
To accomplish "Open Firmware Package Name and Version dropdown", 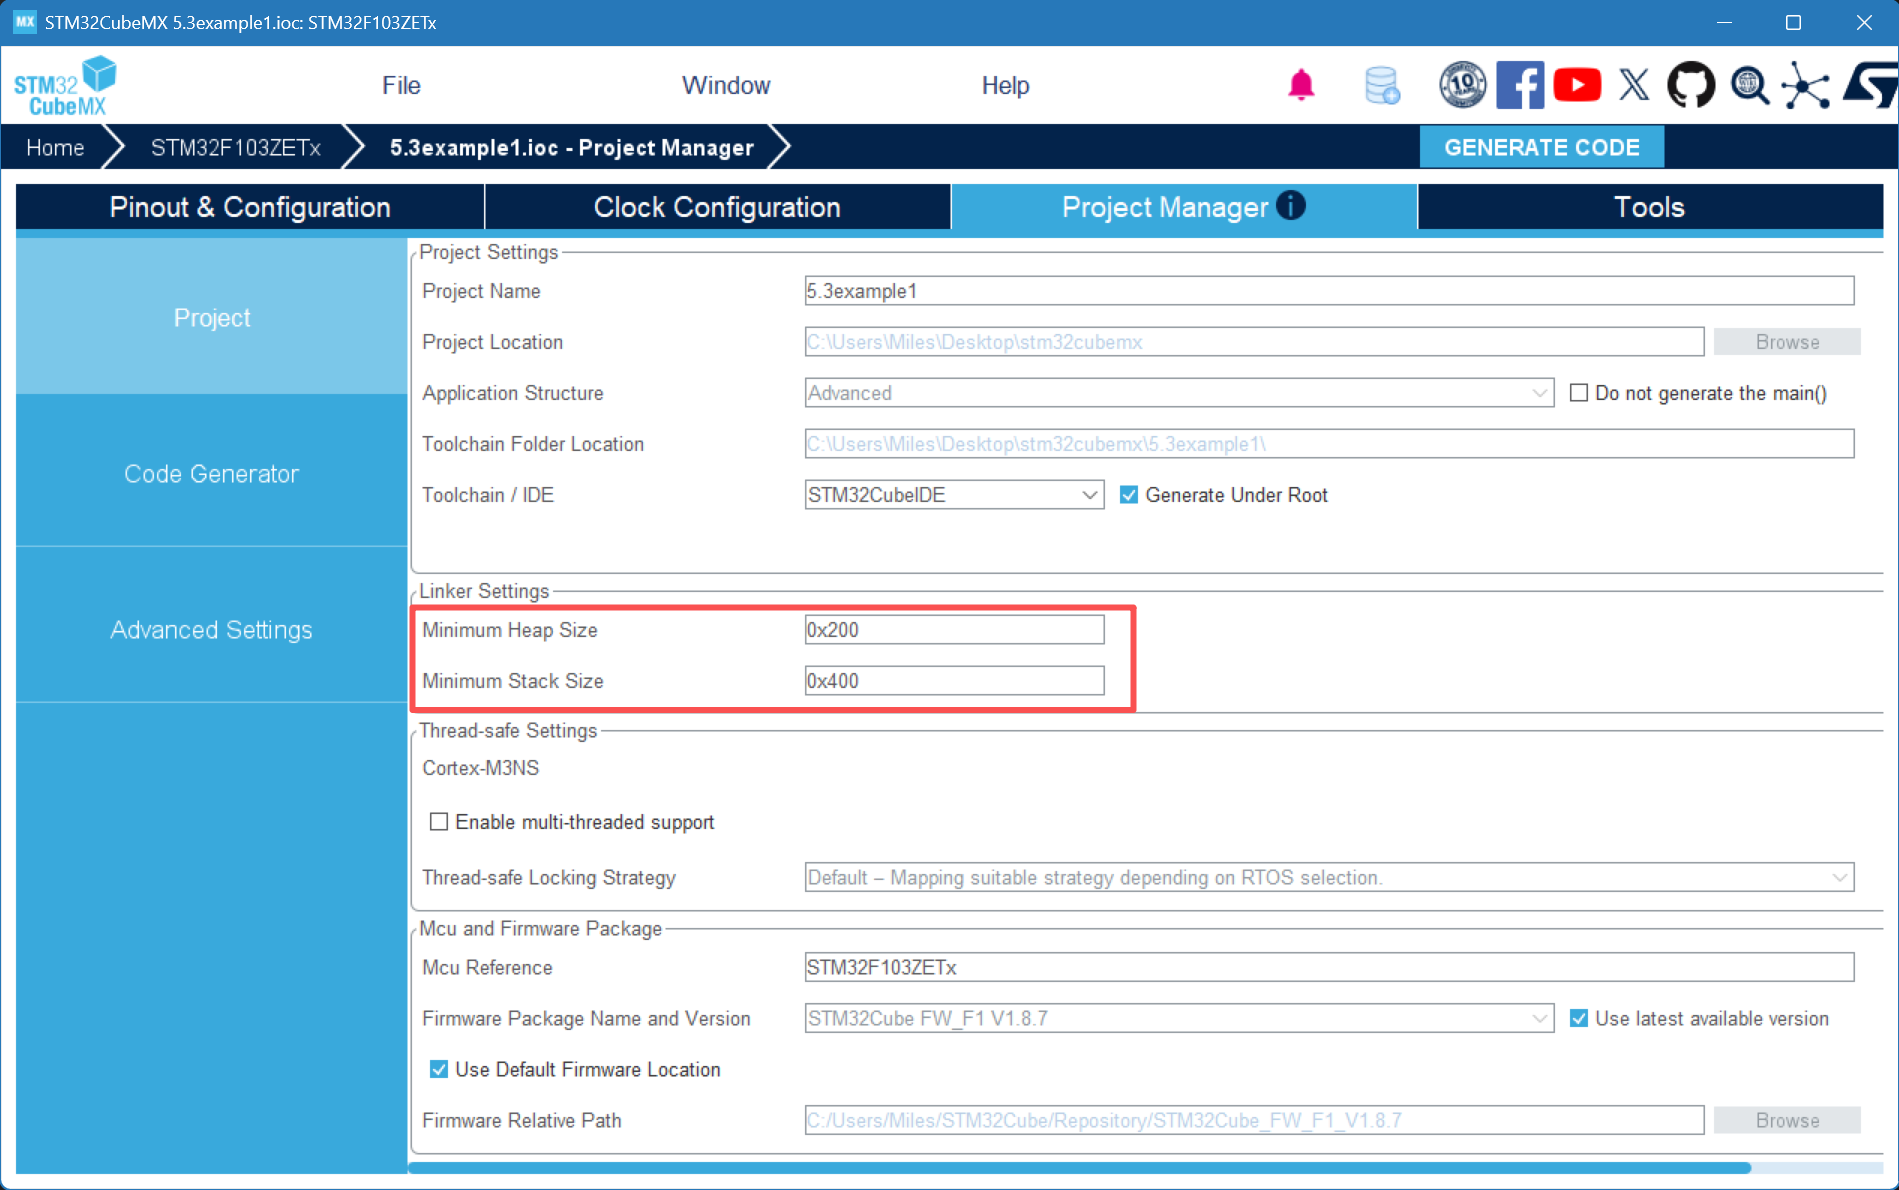I will click(1179, 1018).
